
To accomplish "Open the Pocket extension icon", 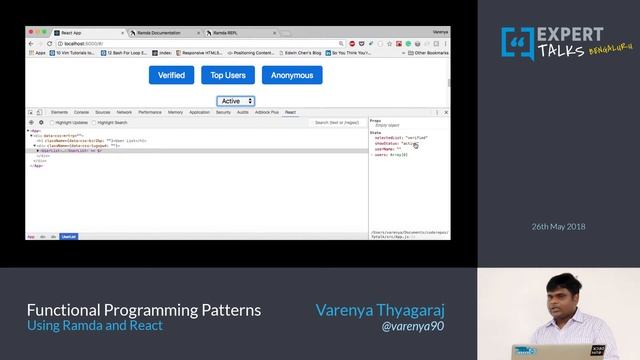I will (361, 44).
